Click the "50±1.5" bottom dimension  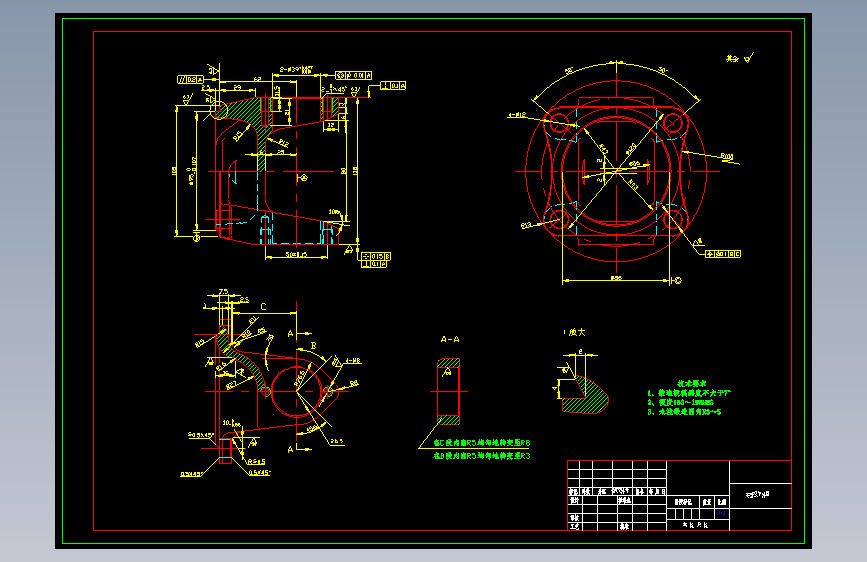click(x=296, y=255)
